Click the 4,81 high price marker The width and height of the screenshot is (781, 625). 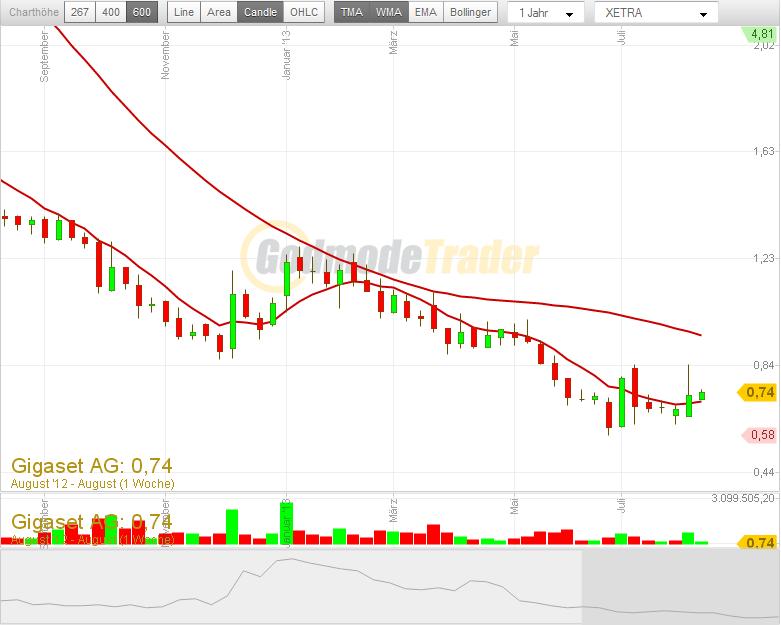[760, 34]
